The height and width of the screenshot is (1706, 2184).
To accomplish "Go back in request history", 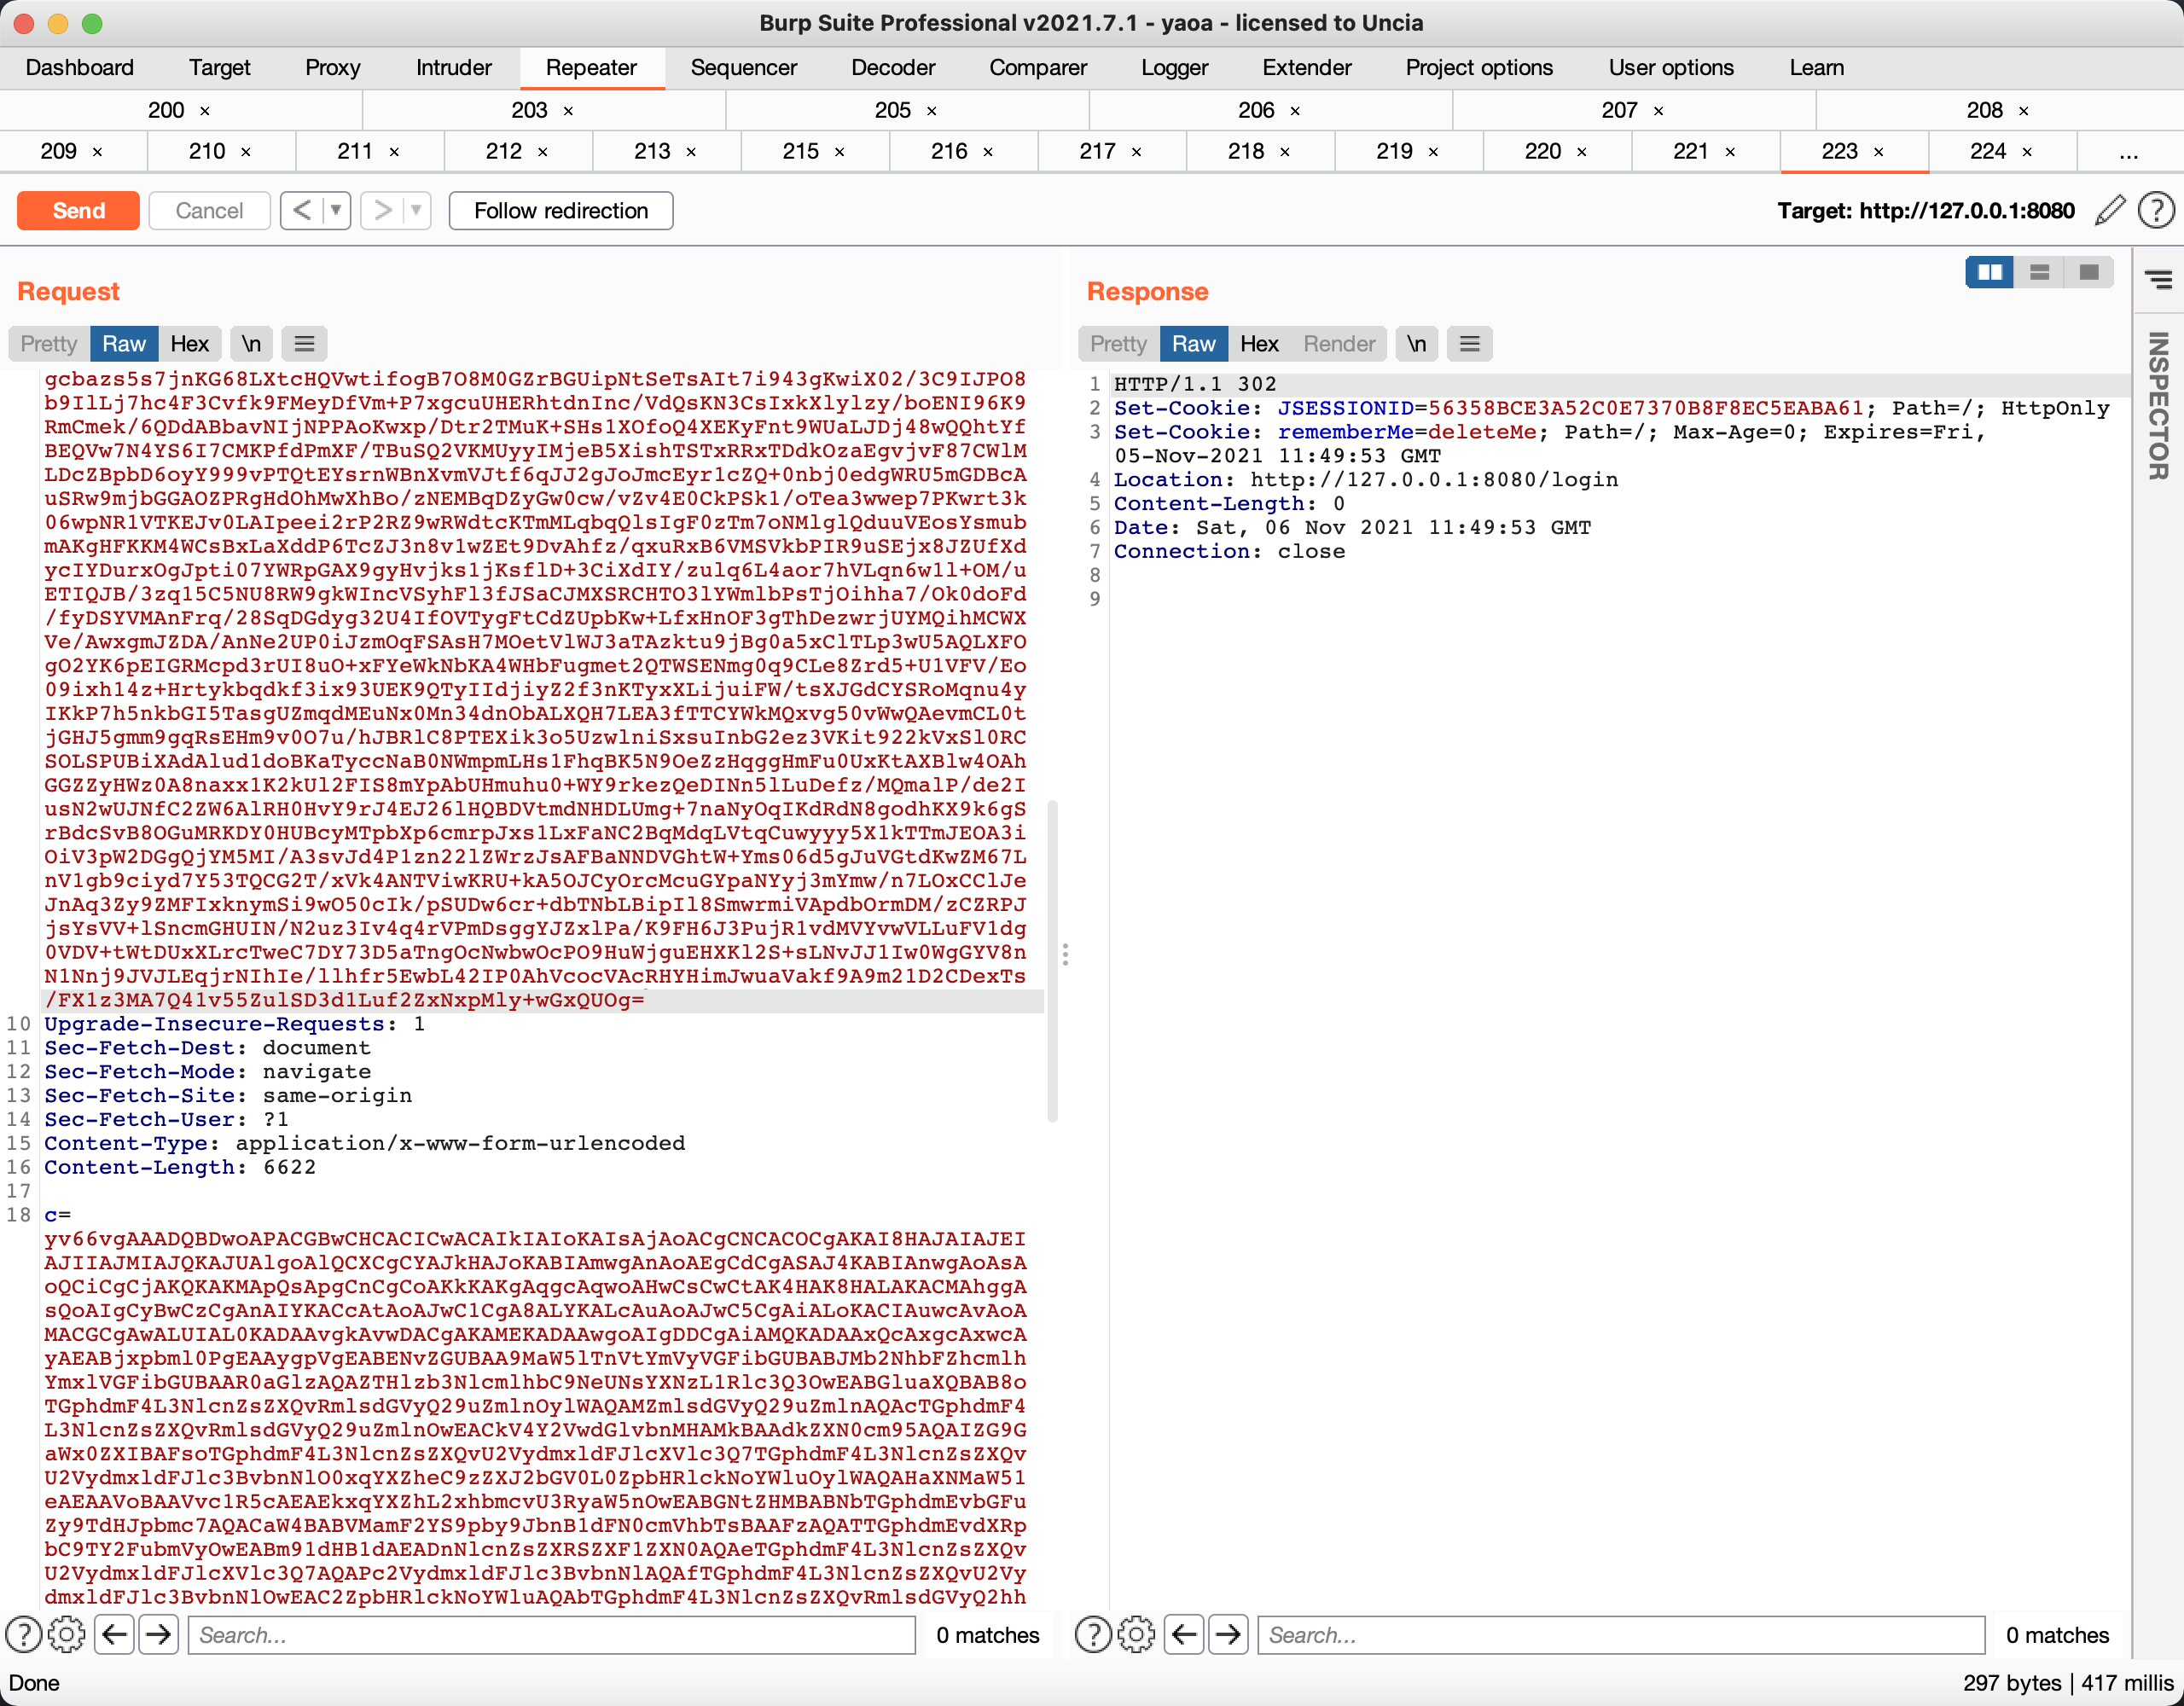I will pos(302,211).
